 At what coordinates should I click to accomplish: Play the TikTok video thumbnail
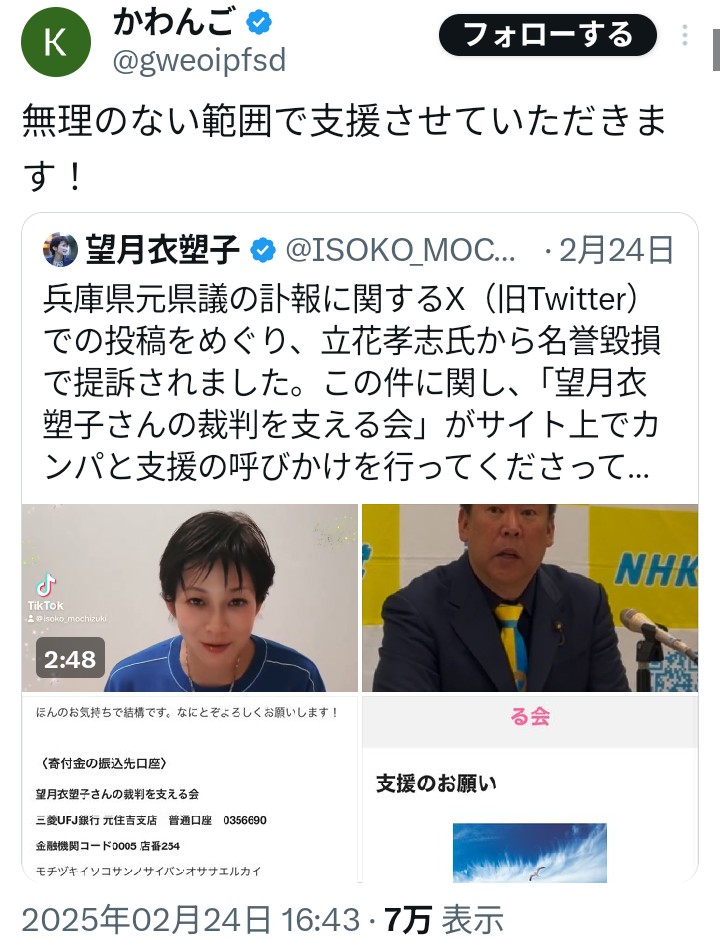click(x=189, y=598)
